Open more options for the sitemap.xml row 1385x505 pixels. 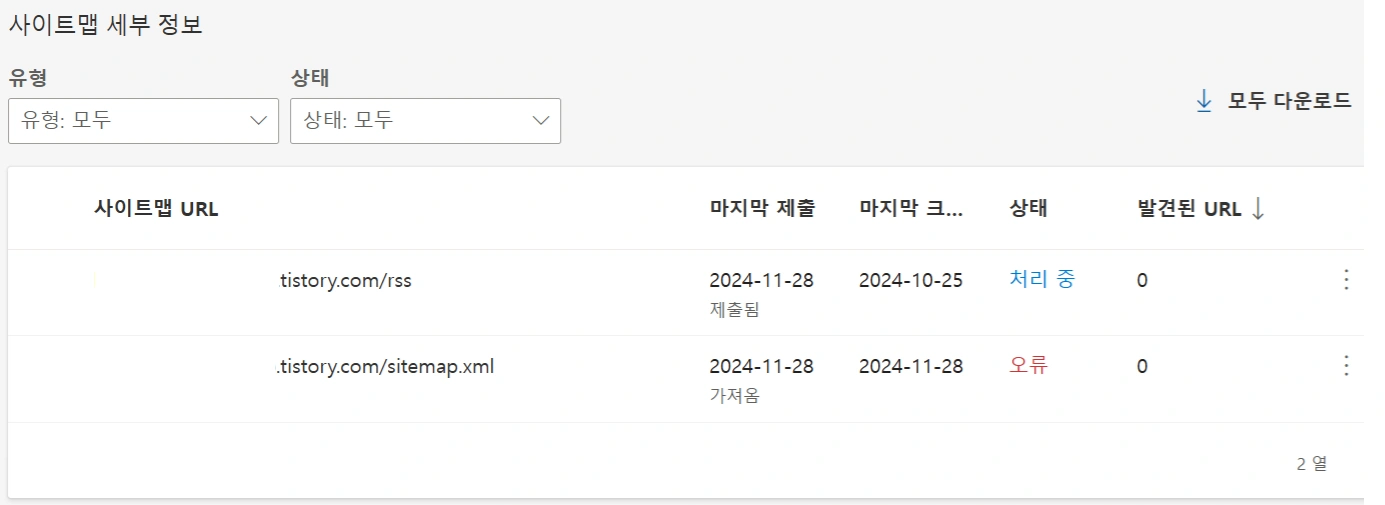(1346, 366)
